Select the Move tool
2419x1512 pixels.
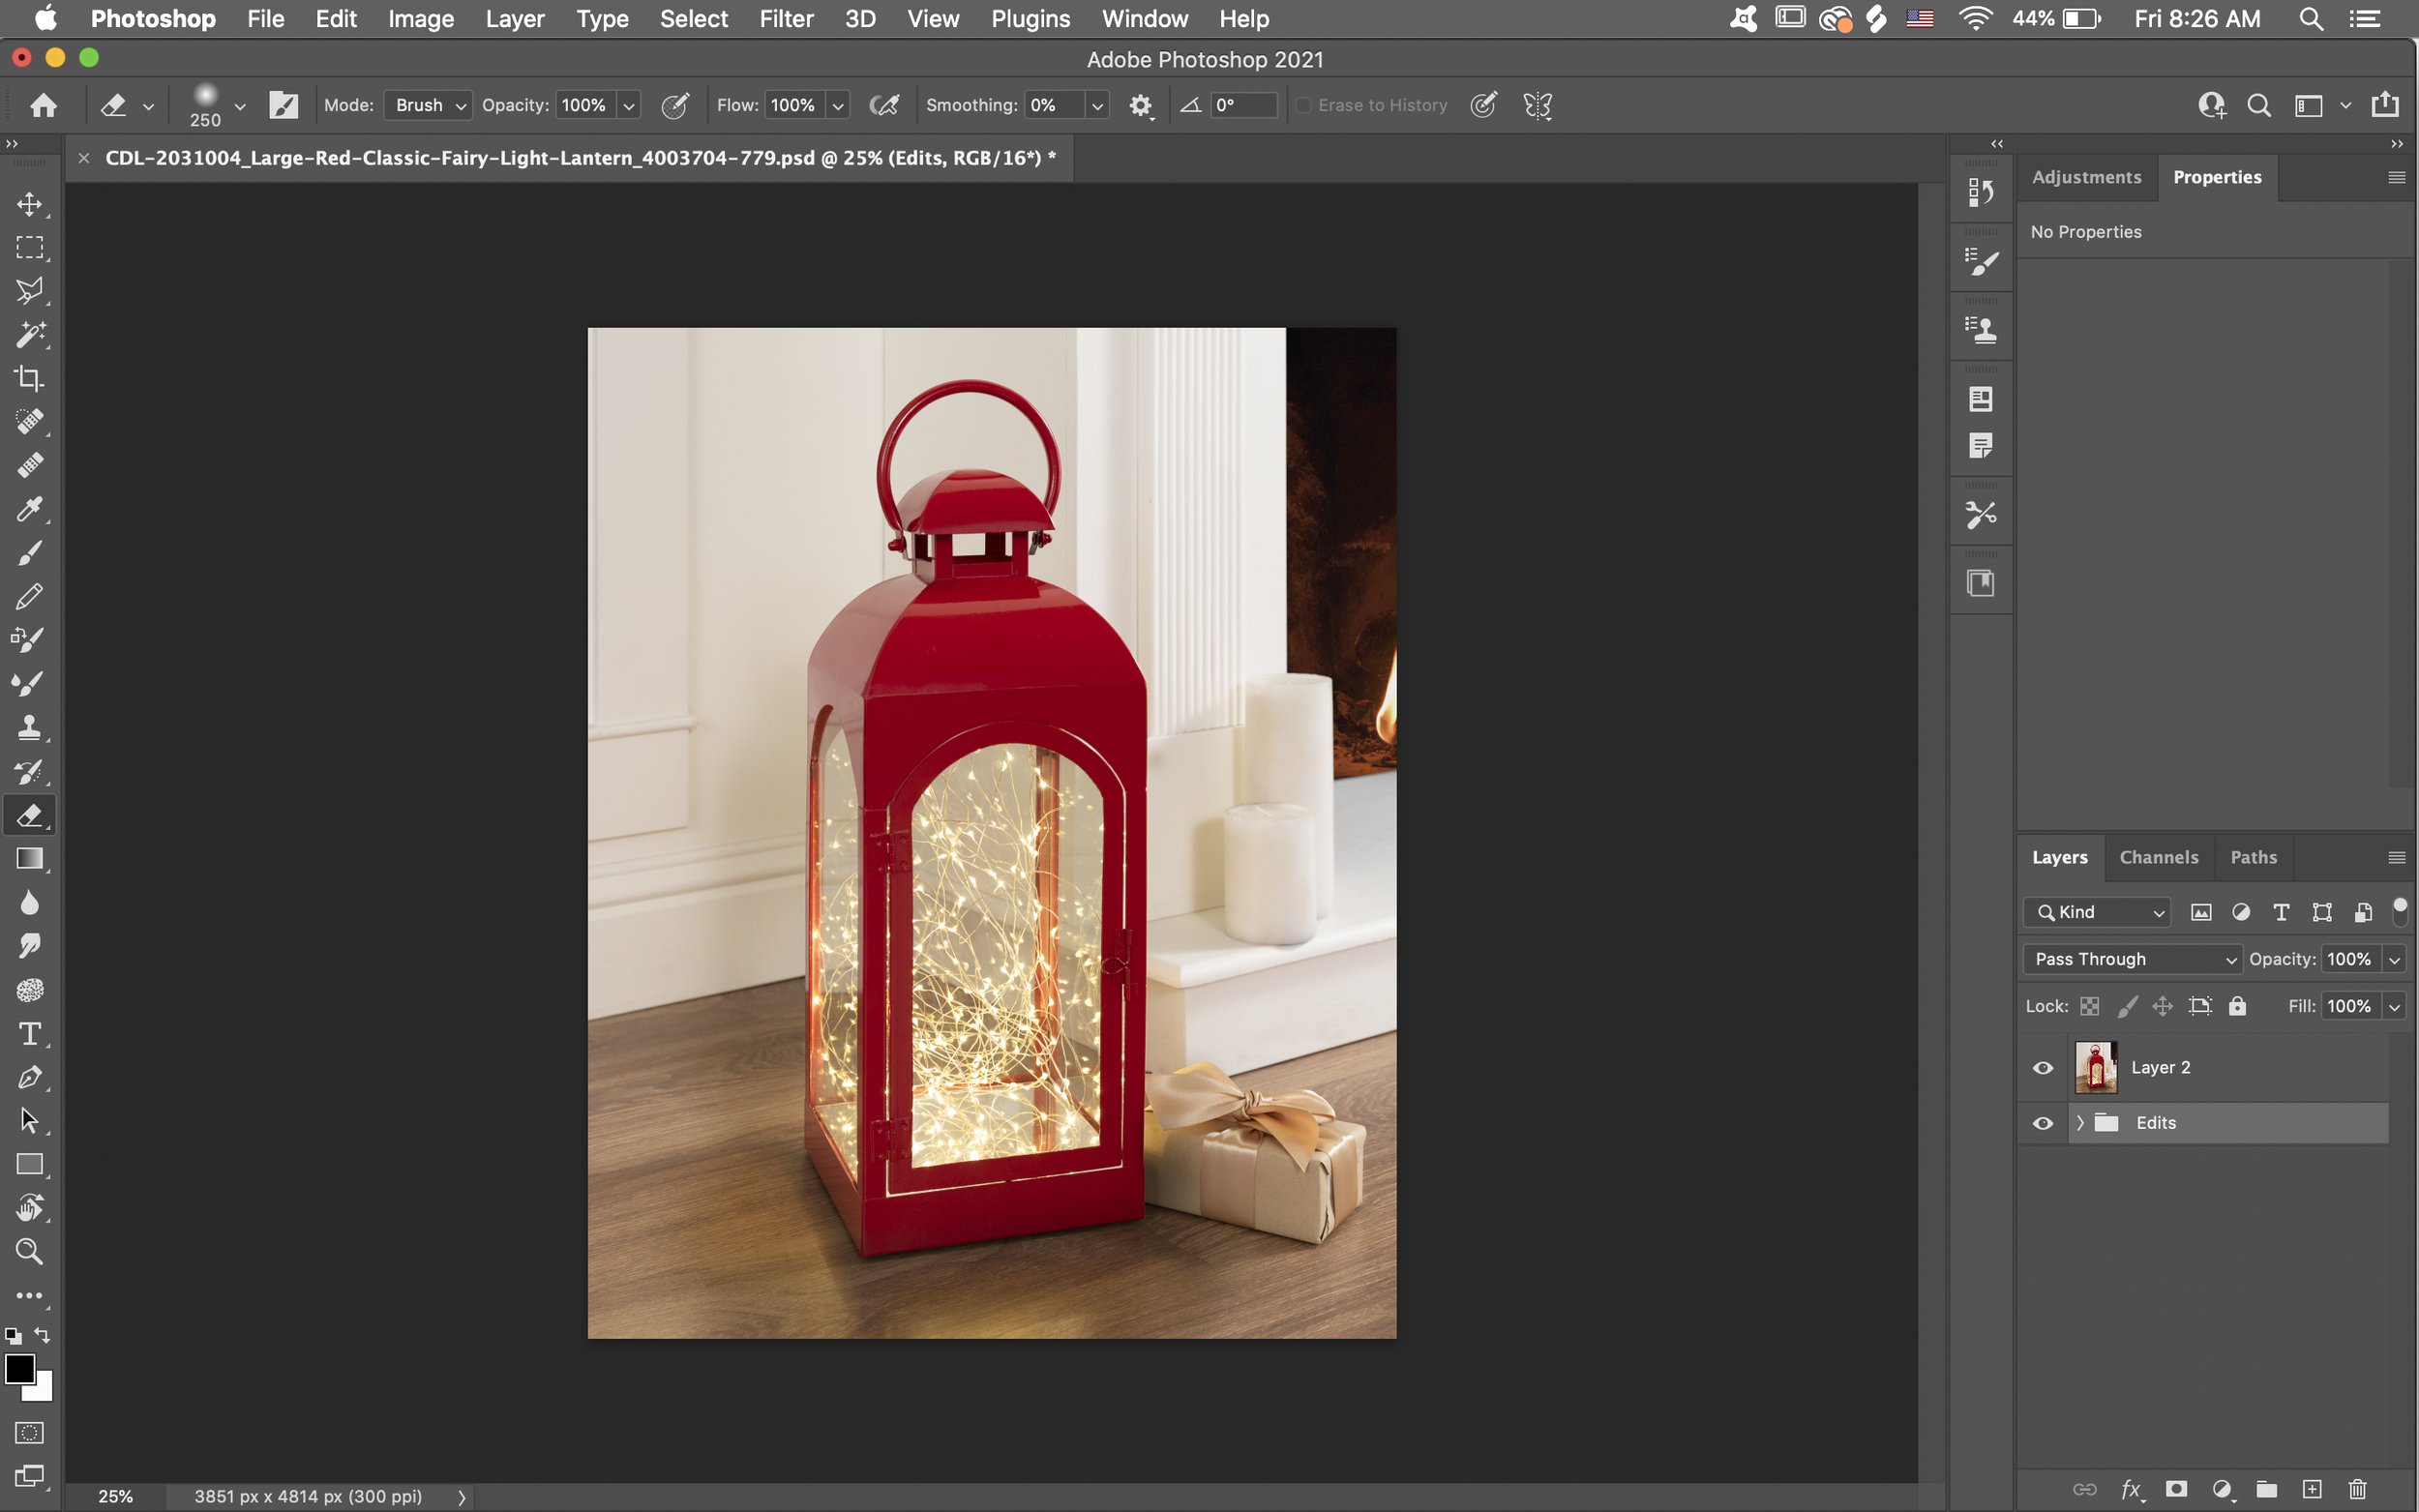[29, 204]
